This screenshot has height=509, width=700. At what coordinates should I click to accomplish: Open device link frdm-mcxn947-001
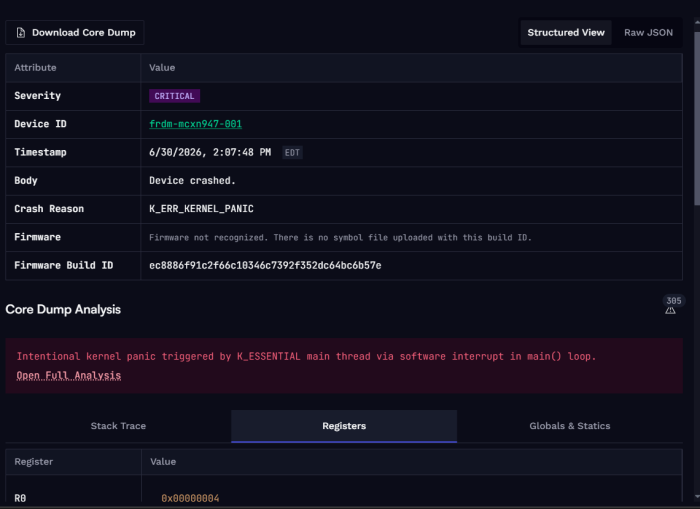click(x=196, y=124)
